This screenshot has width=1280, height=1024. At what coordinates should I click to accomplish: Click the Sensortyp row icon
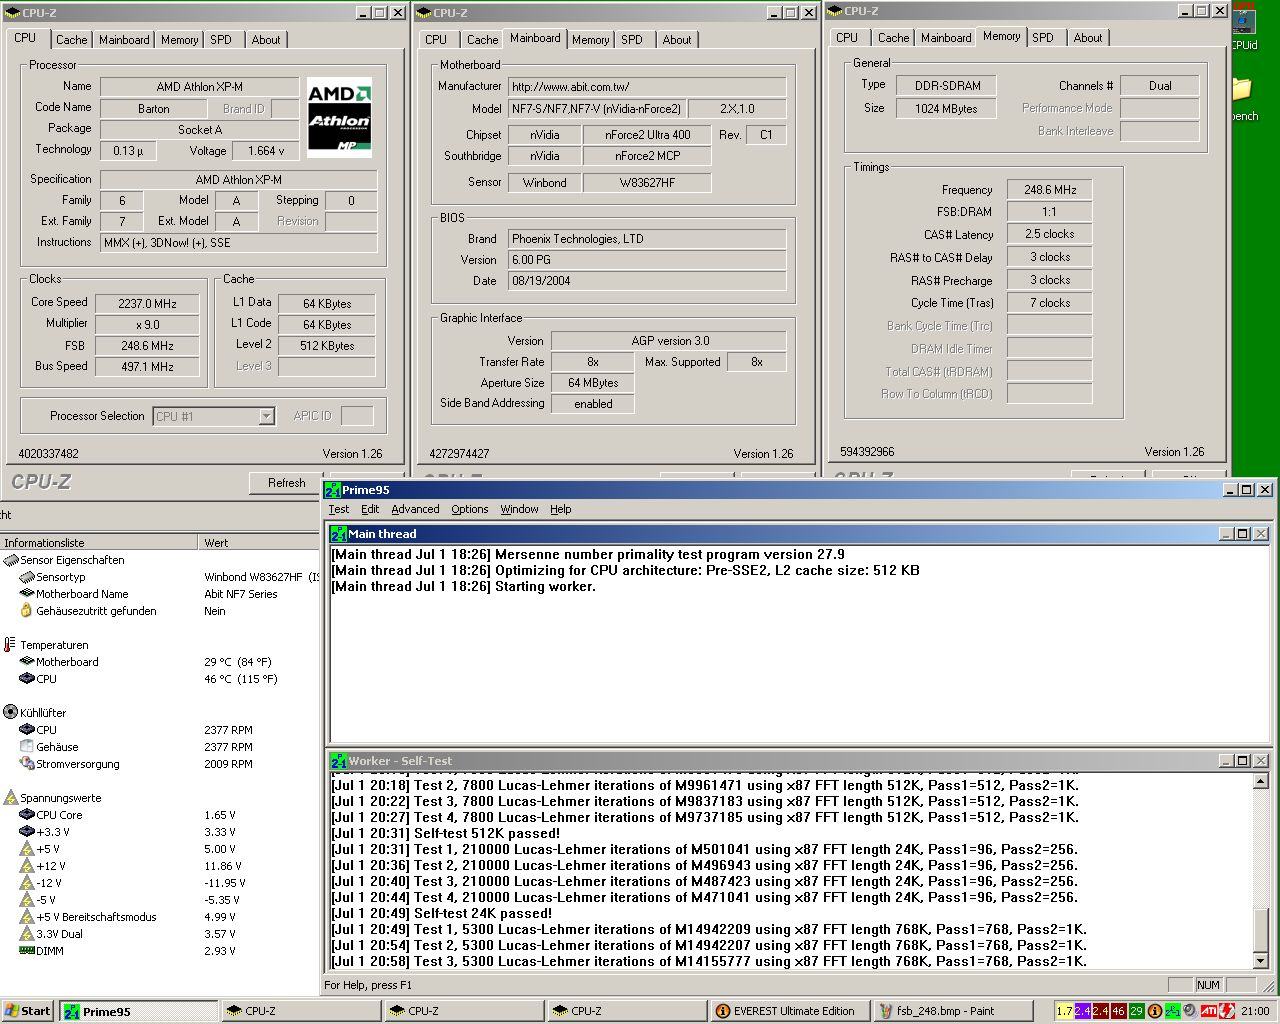point(27,577)
